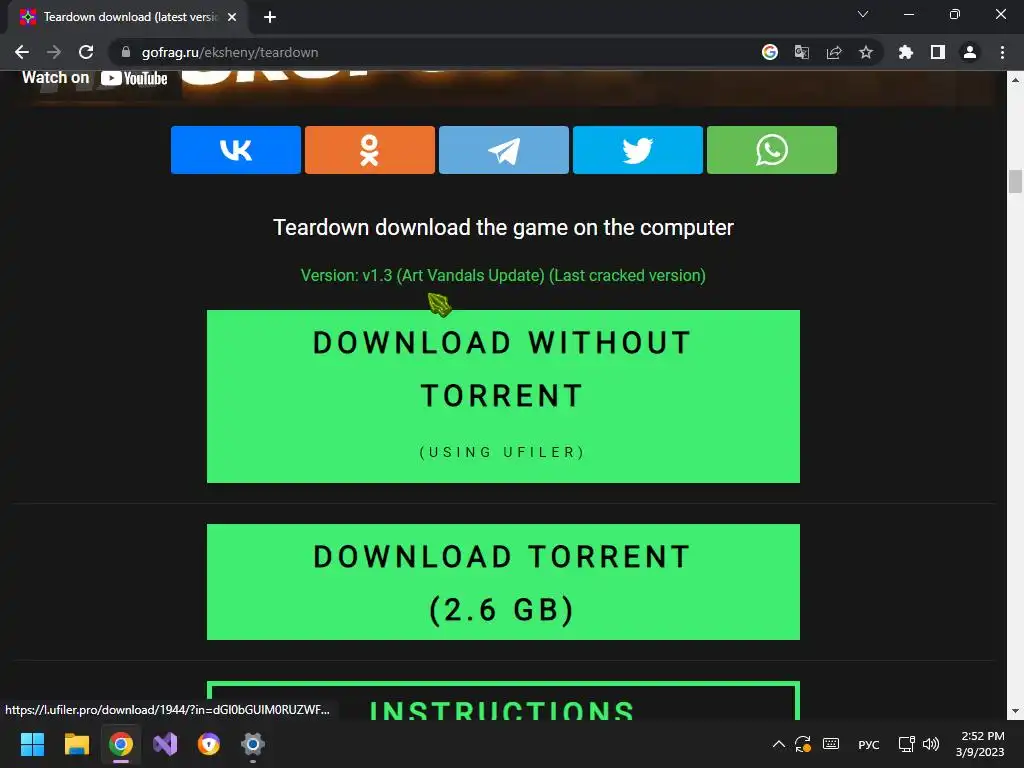The height and width of the screenshot is (768, 1024).
Task: Go back to previous page
Action: [22, 52]
